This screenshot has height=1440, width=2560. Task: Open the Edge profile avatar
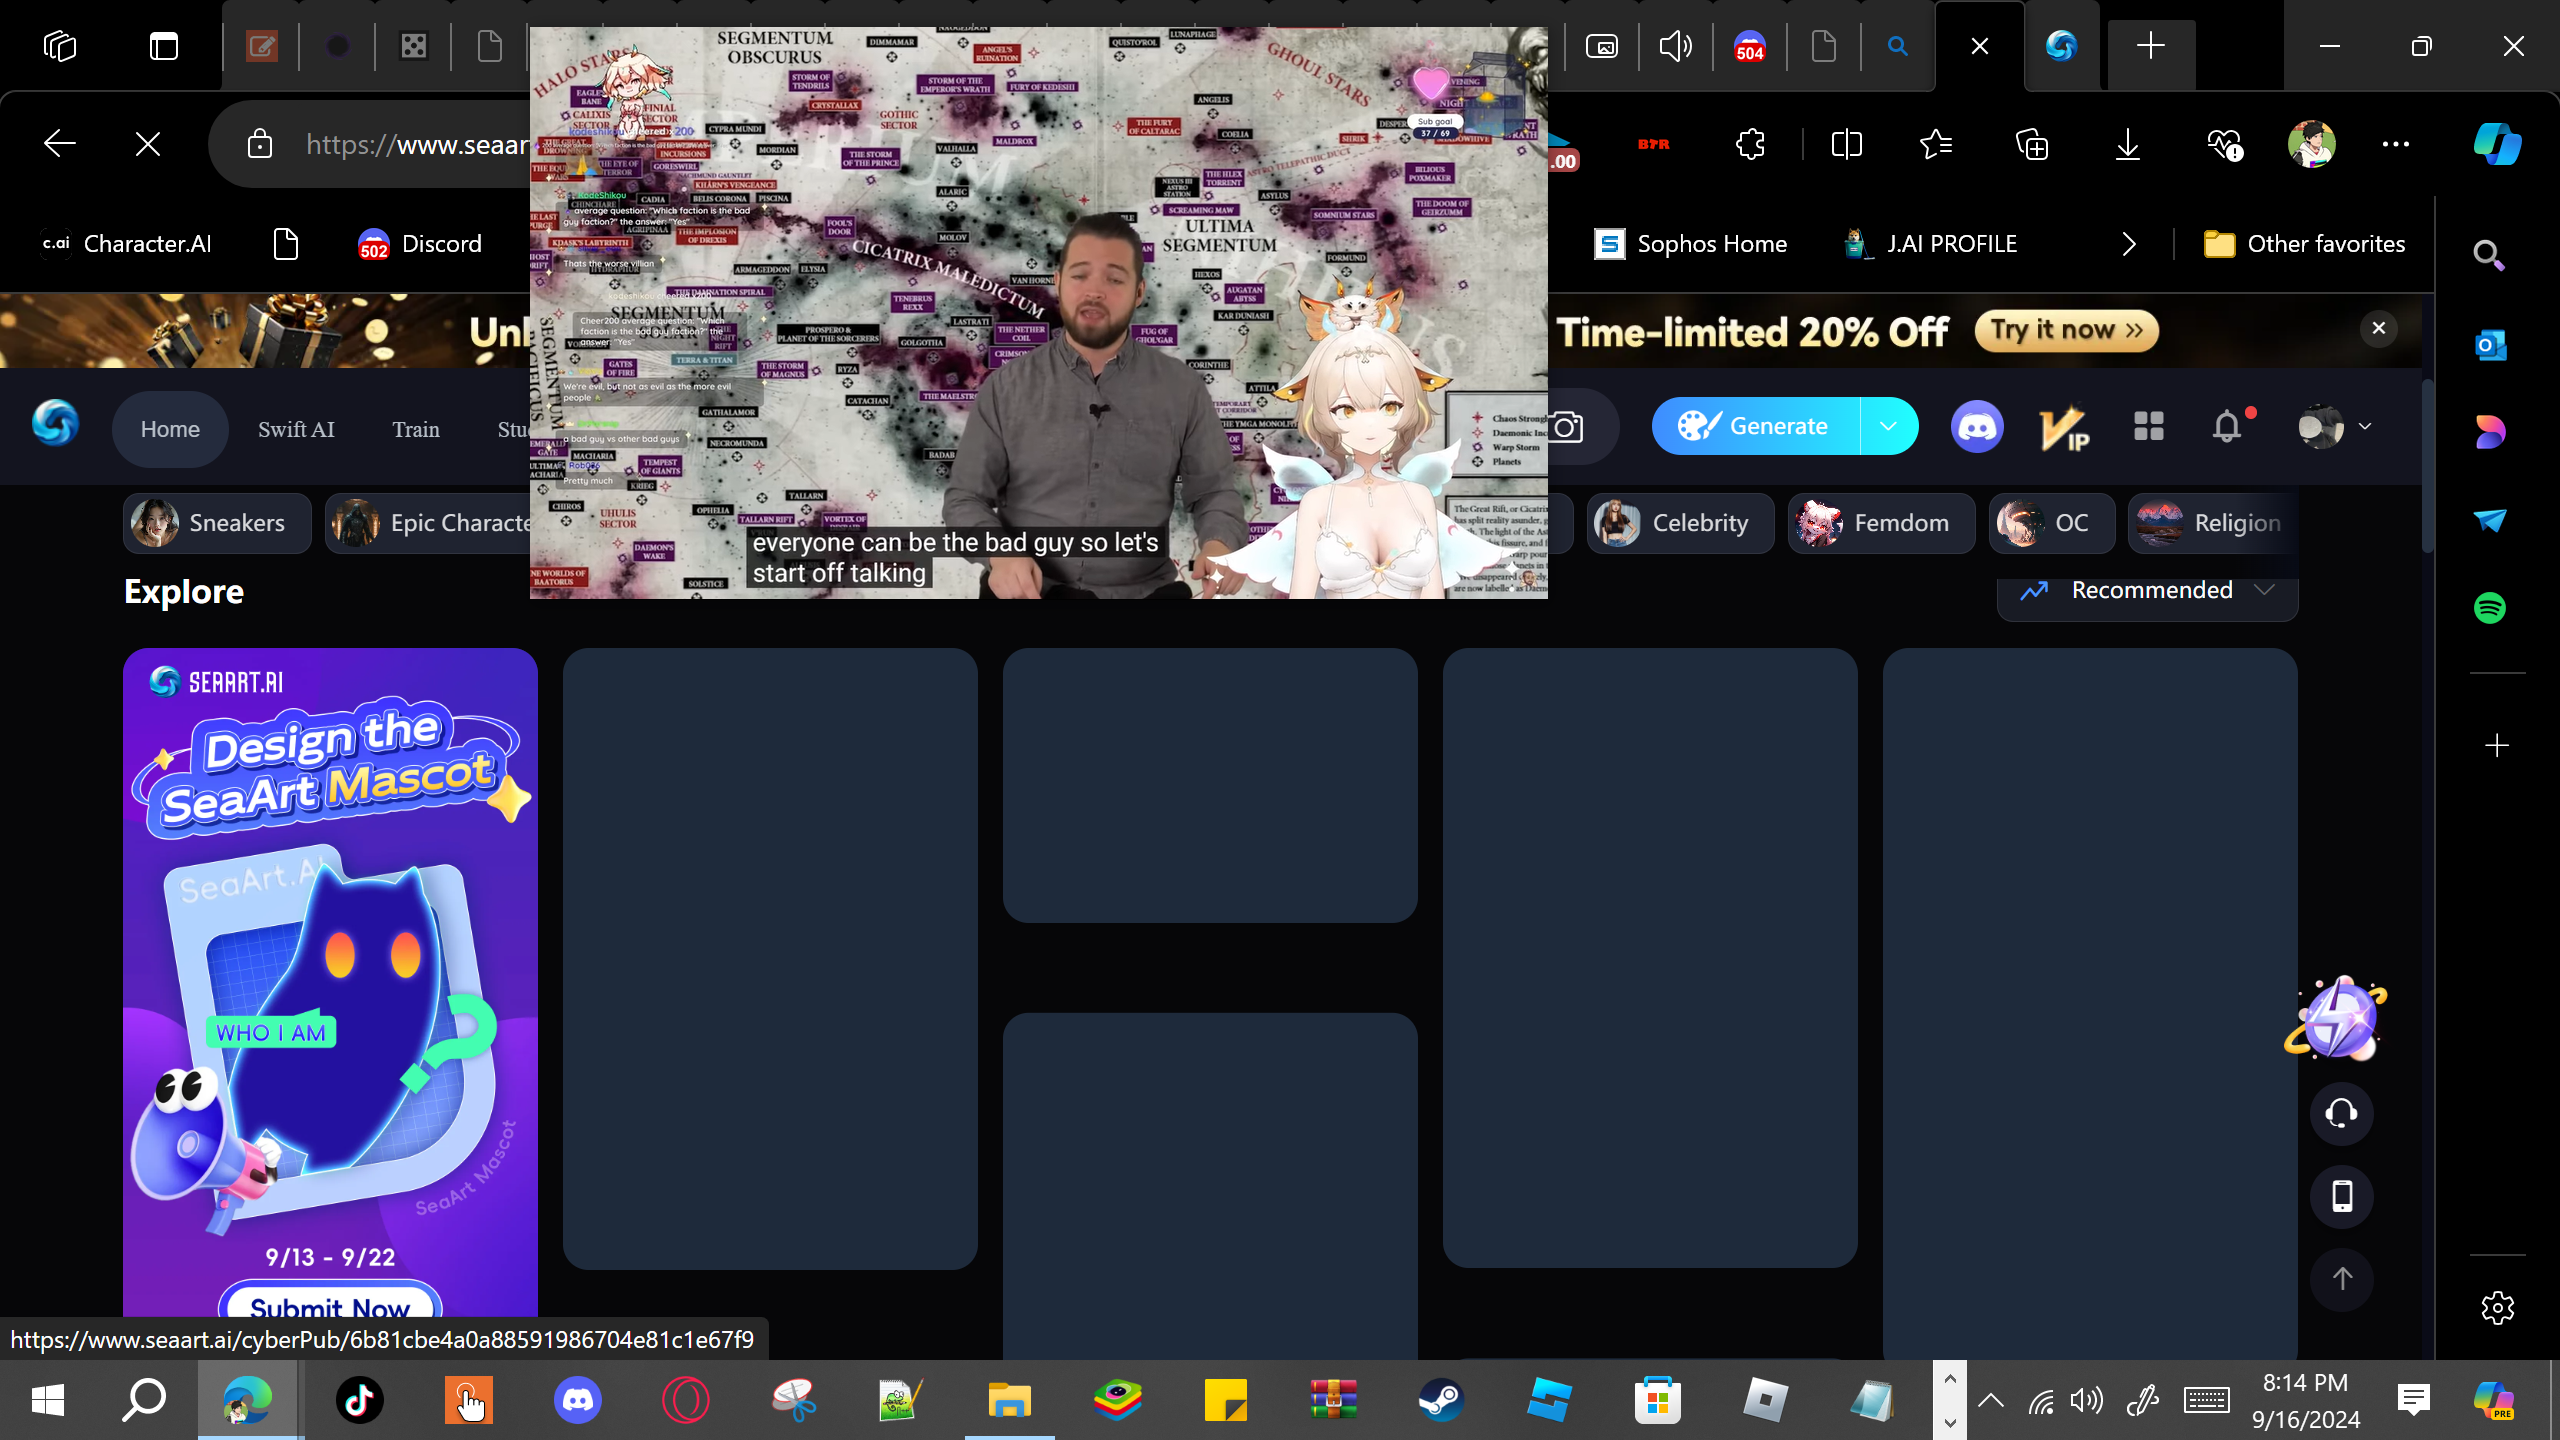coord(2312,144)
